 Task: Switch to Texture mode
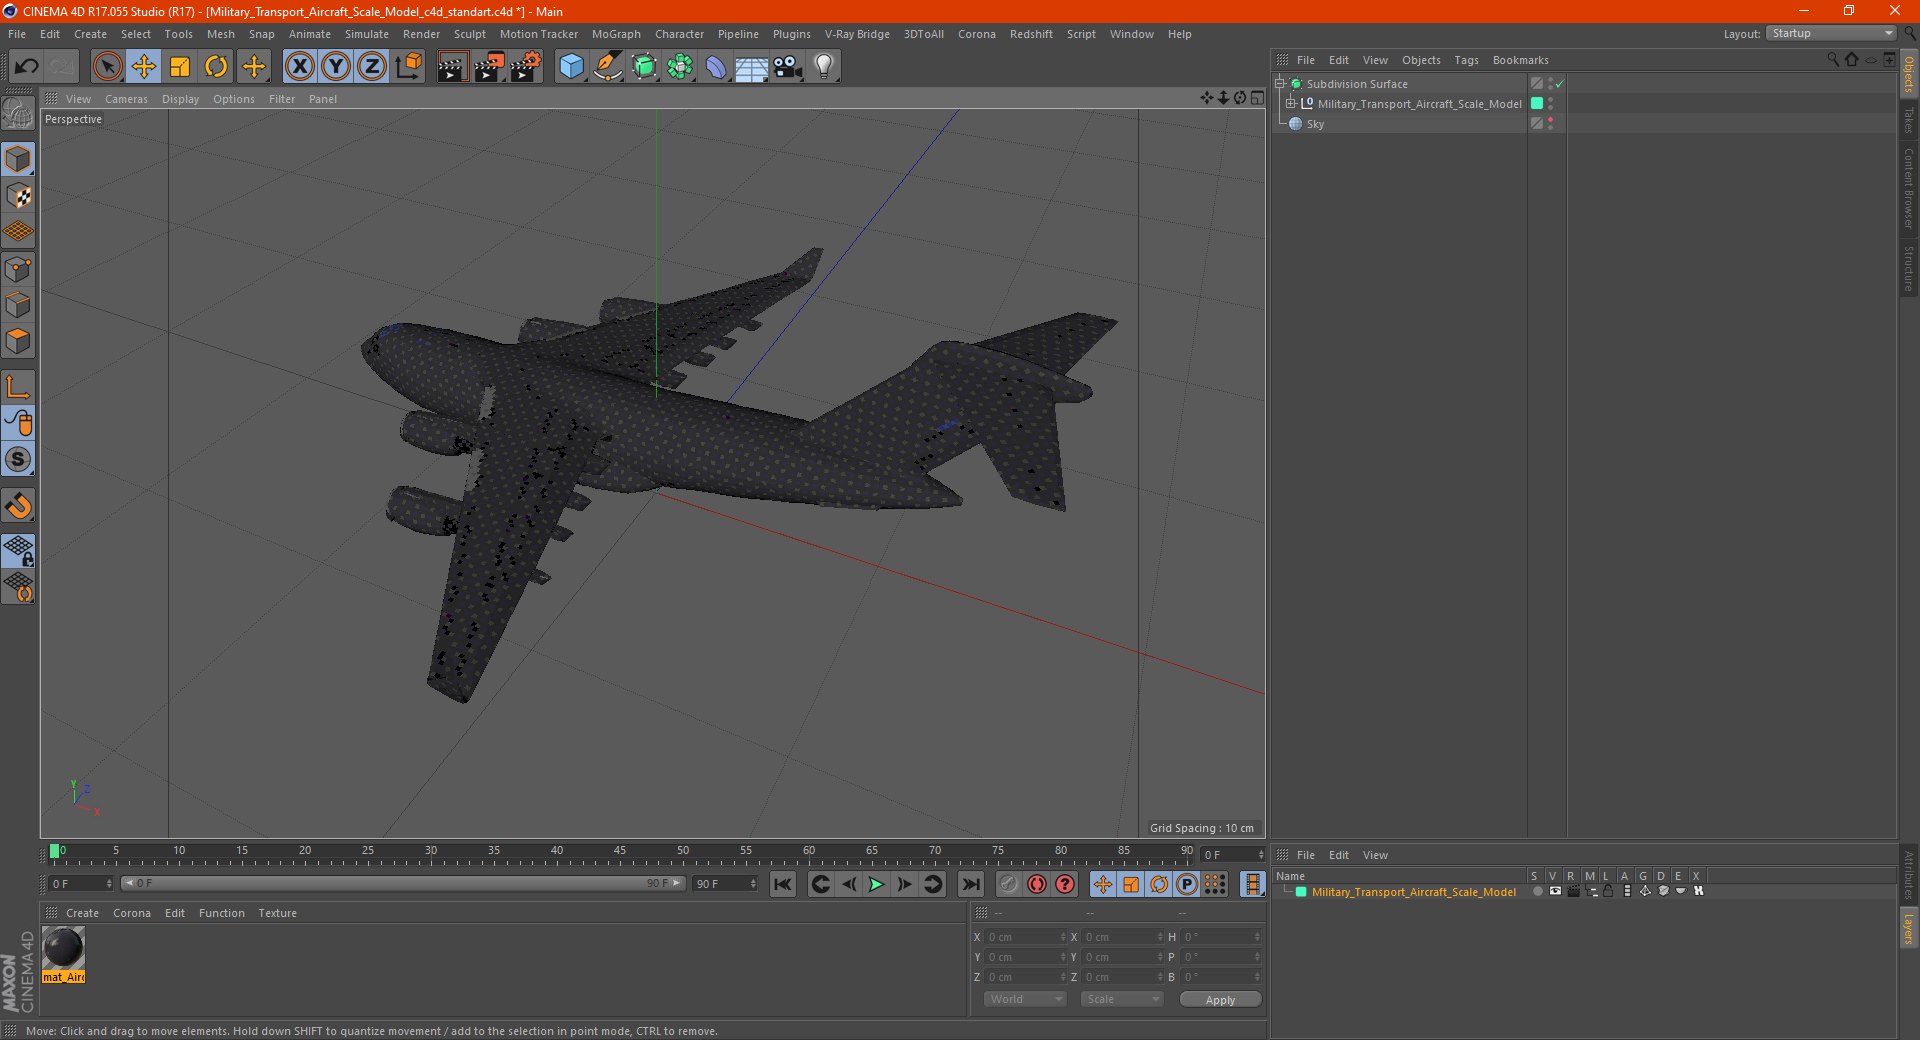click(18, 196)
